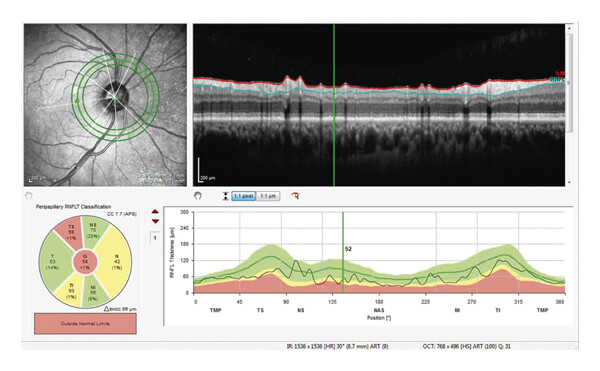Click the central G global sector
Screen dimensions: 600x371
click(85, 262)
